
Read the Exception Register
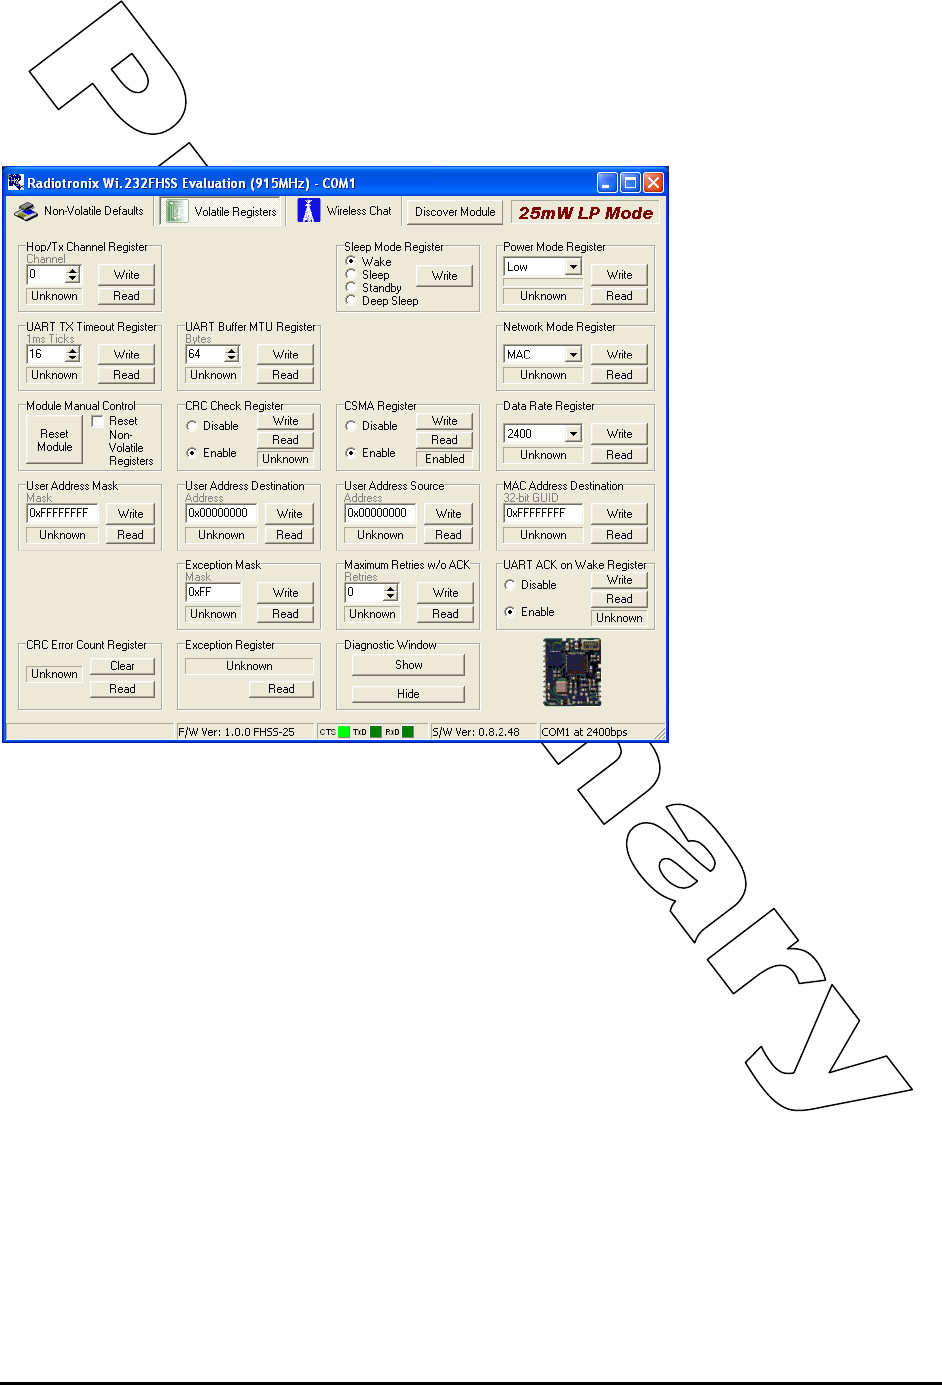(x=282, y=689)
